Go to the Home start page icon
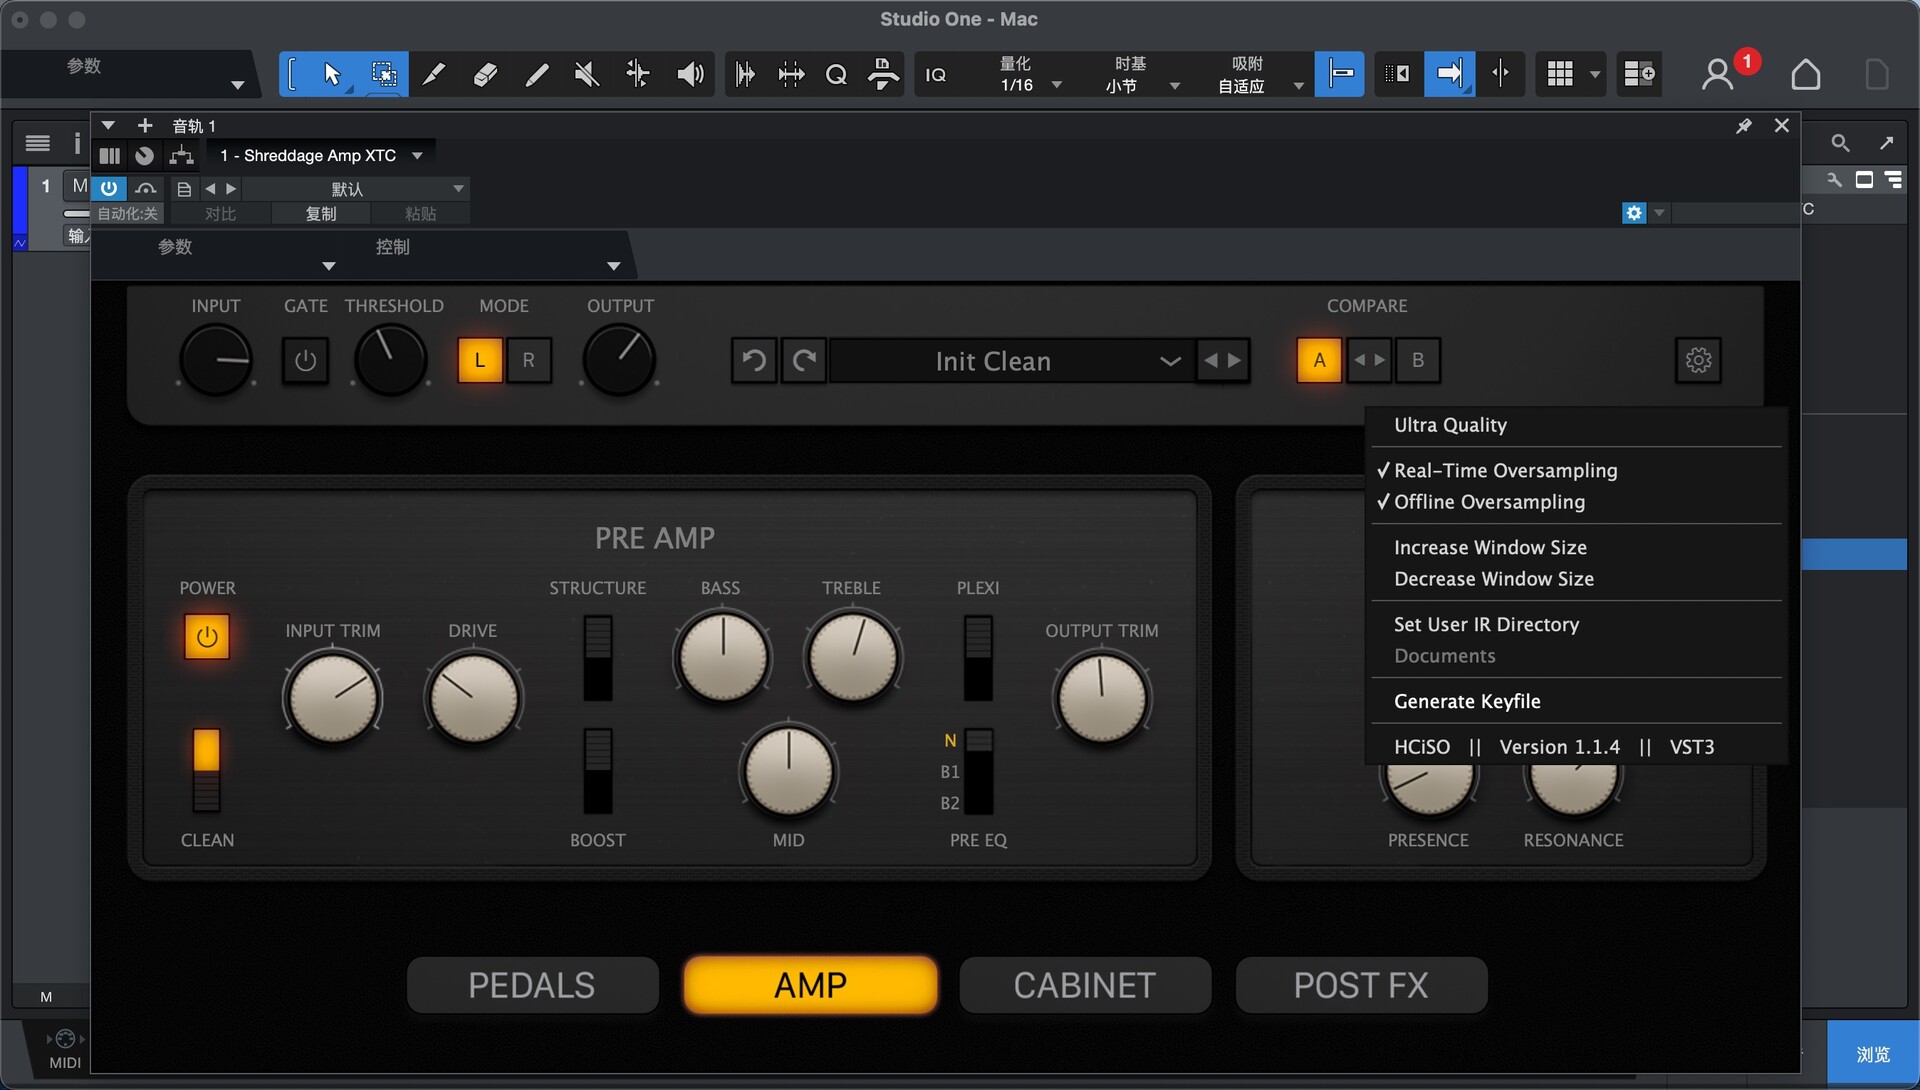Image resolution: width=1920 pixels, height=1090 pixels. (1805, 74)
